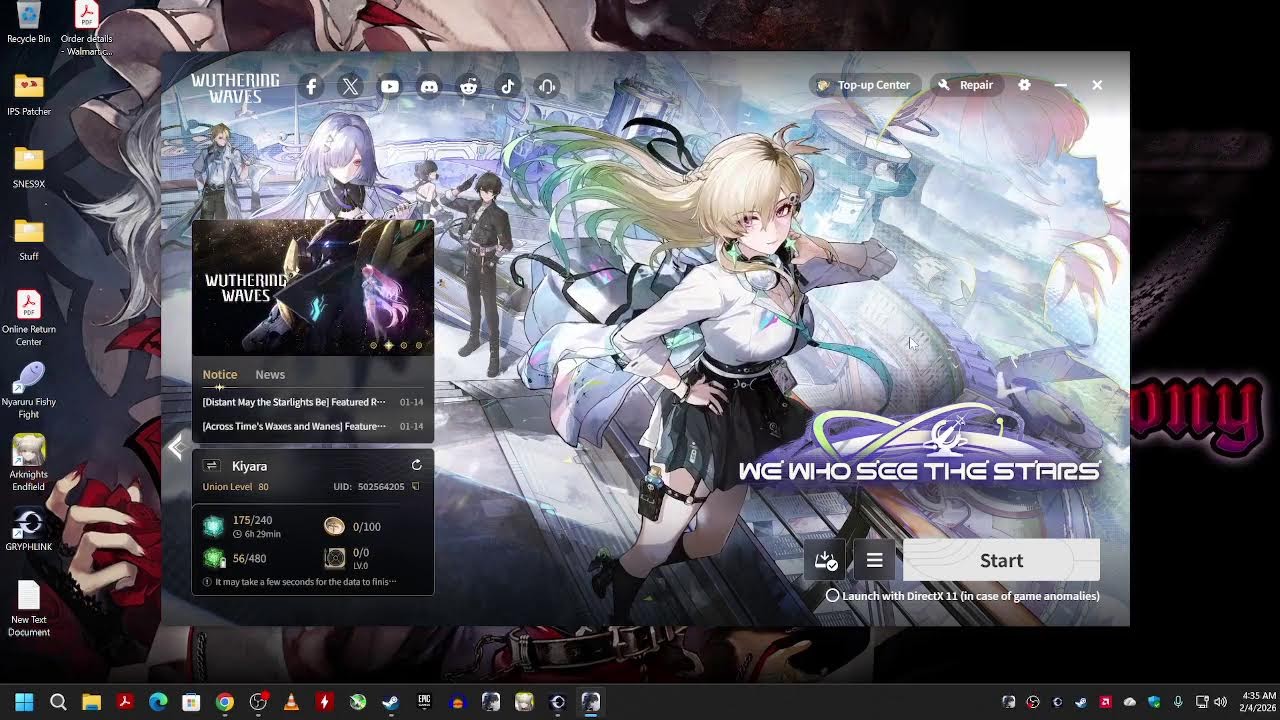
Task: Open the customer support headset icon
Action: click(x=547, y=87)
